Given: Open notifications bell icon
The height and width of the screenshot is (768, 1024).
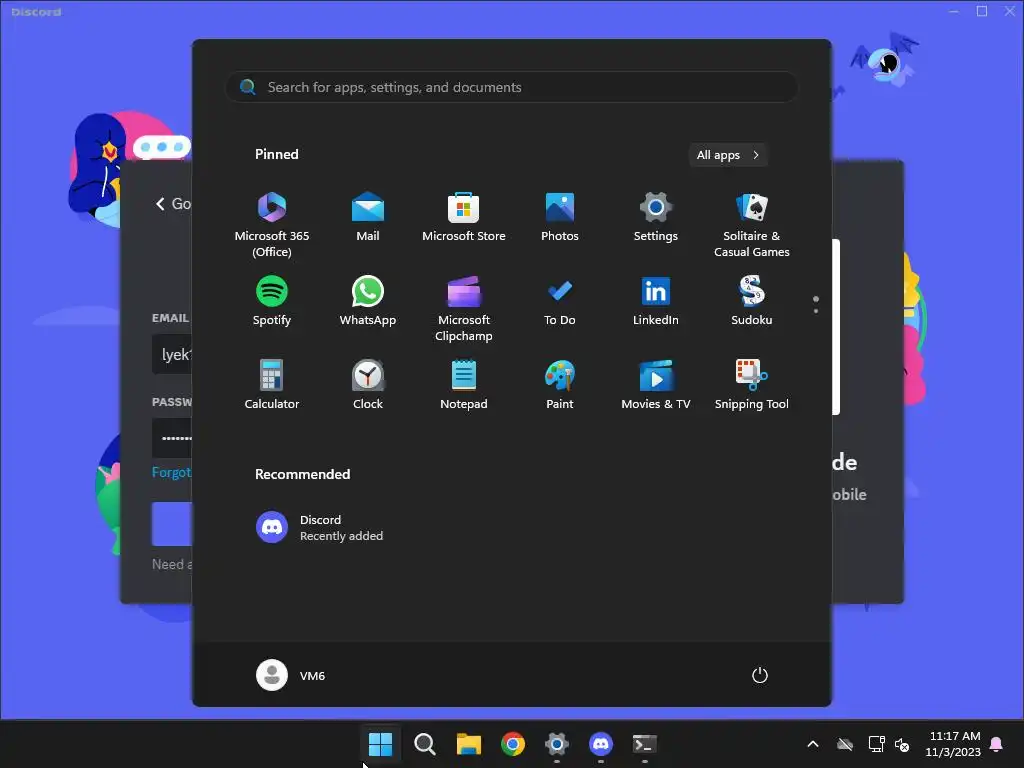Looking at the screenshot, I should (x=997, y=744).
